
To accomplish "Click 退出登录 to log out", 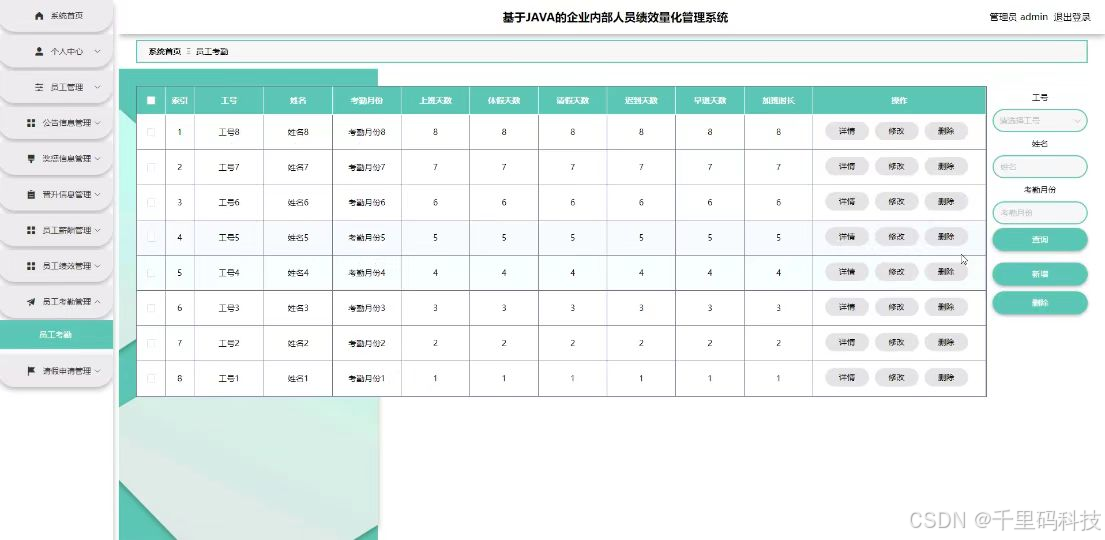I will click(x=1072, y=17).
